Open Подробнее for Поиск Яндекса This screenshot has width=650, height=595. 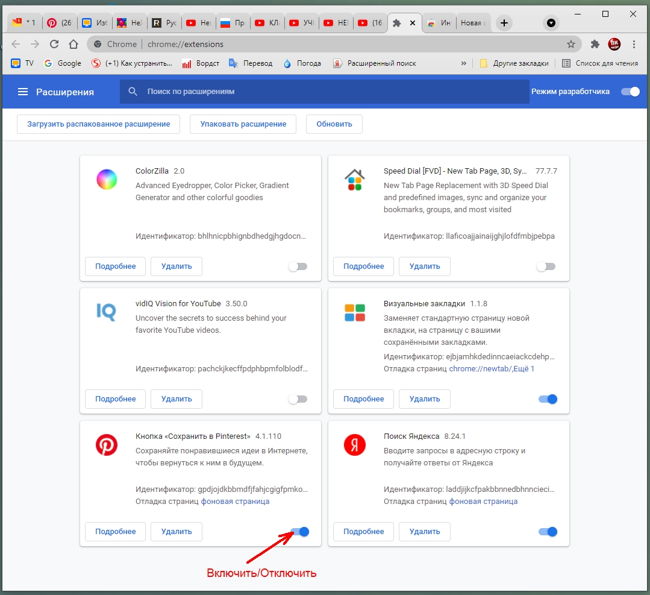(x=364, y=532)
